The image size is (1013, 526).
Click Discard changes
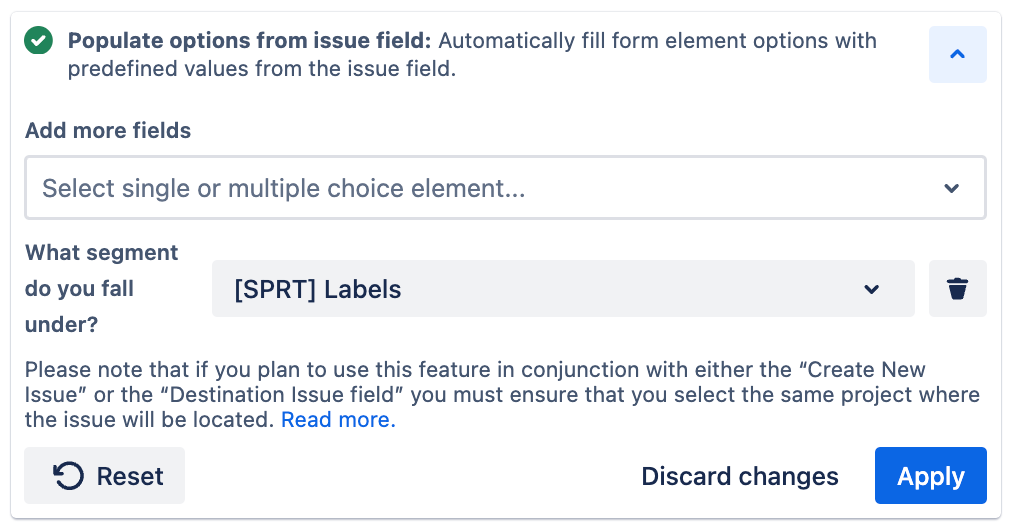[x=739, y=476]
